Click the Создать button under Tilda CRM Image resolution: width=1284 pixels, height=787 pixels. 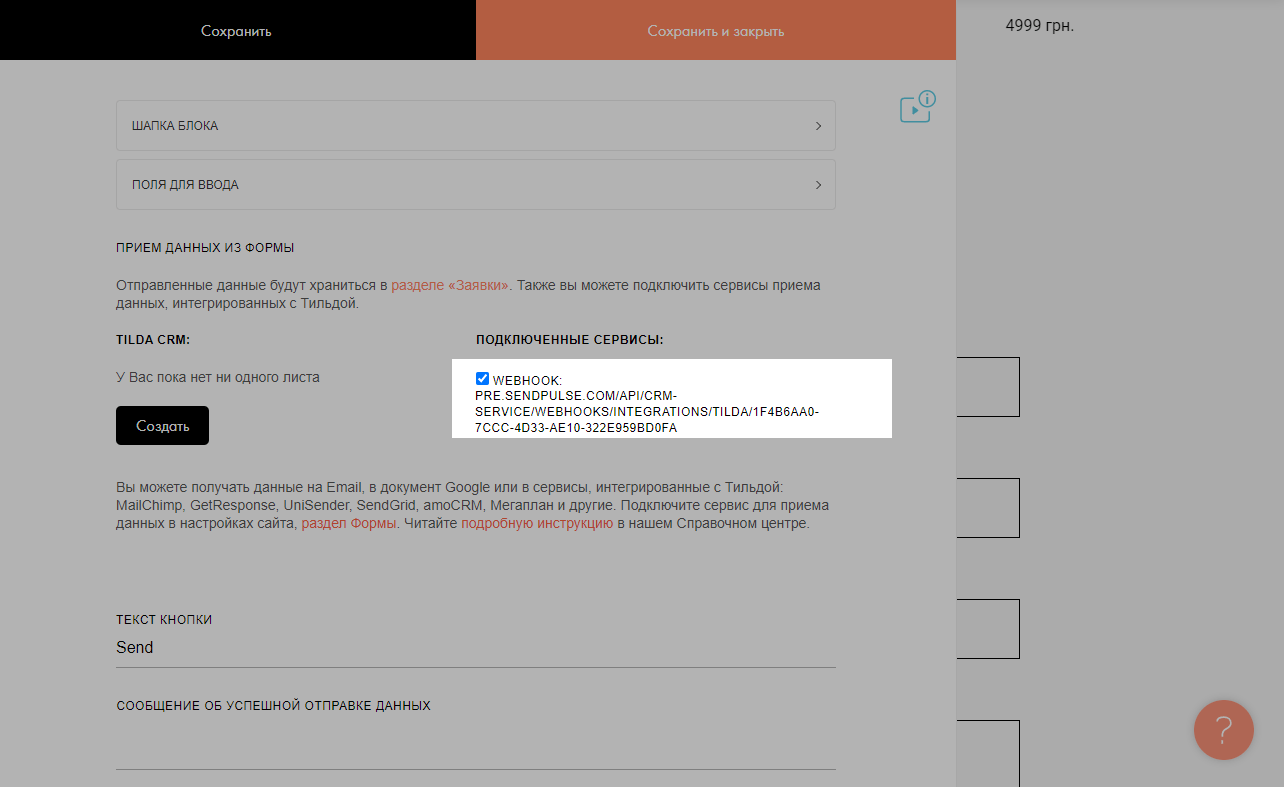[162, 425]
